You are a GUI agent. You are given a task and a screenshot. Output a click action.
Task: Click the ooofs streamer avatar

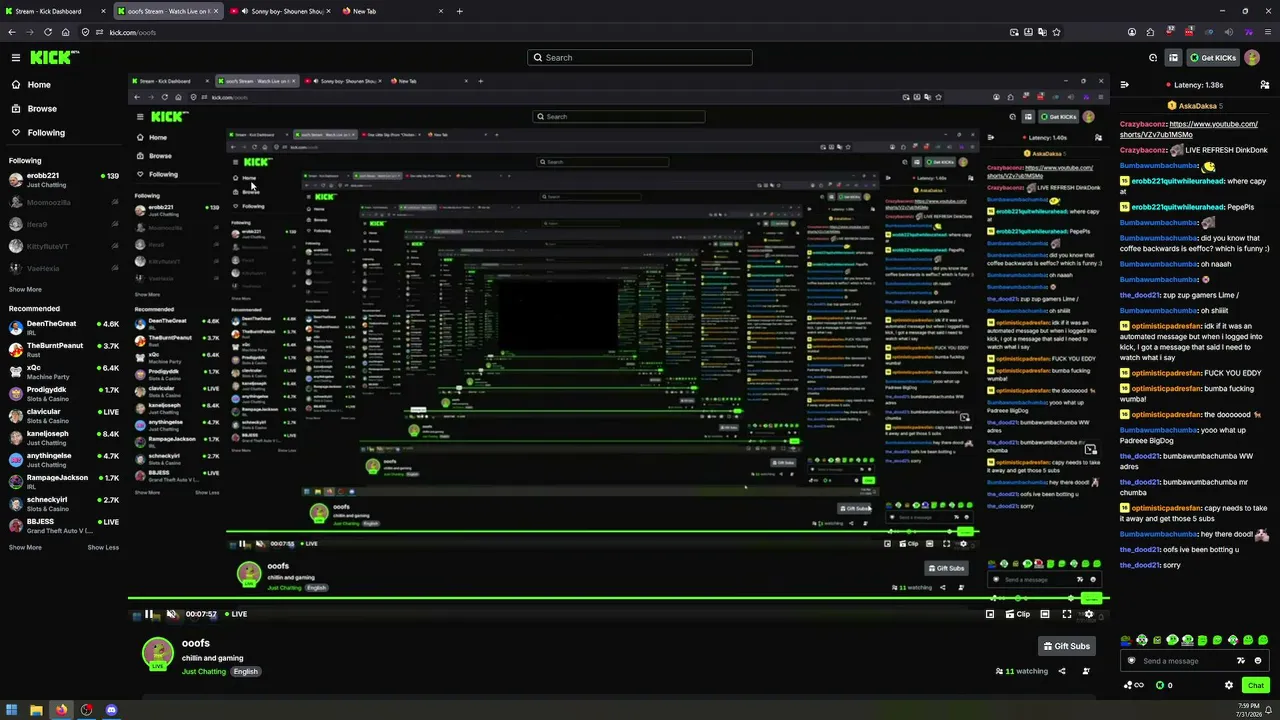tap(157, 653)
